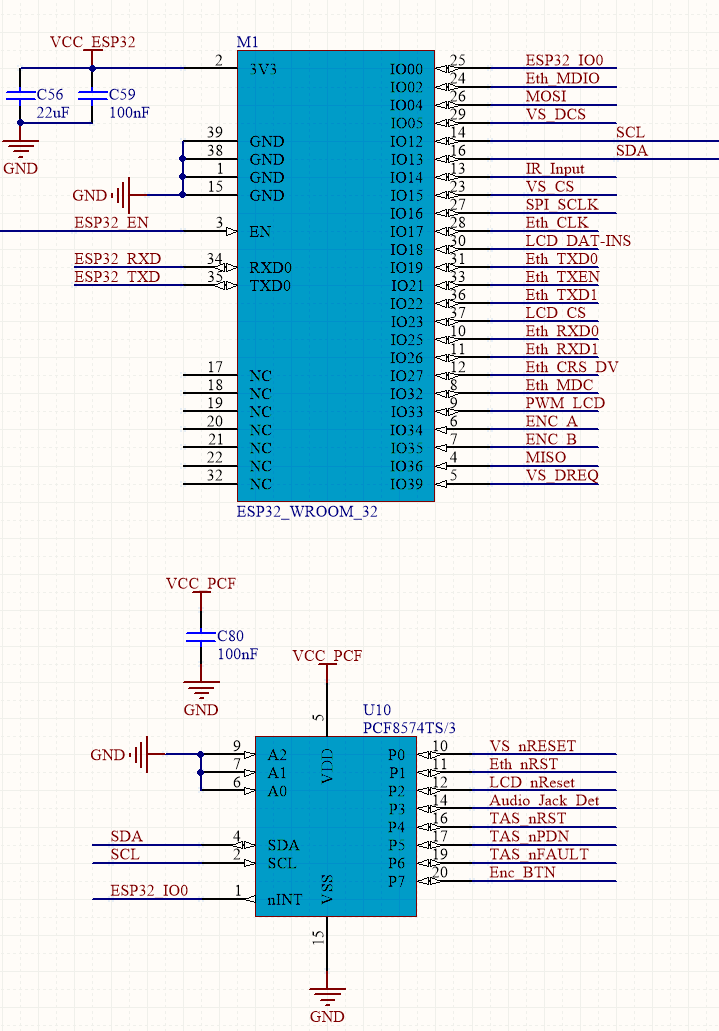Click capacitor C56 22uF symbol

[x=20, y=95]
